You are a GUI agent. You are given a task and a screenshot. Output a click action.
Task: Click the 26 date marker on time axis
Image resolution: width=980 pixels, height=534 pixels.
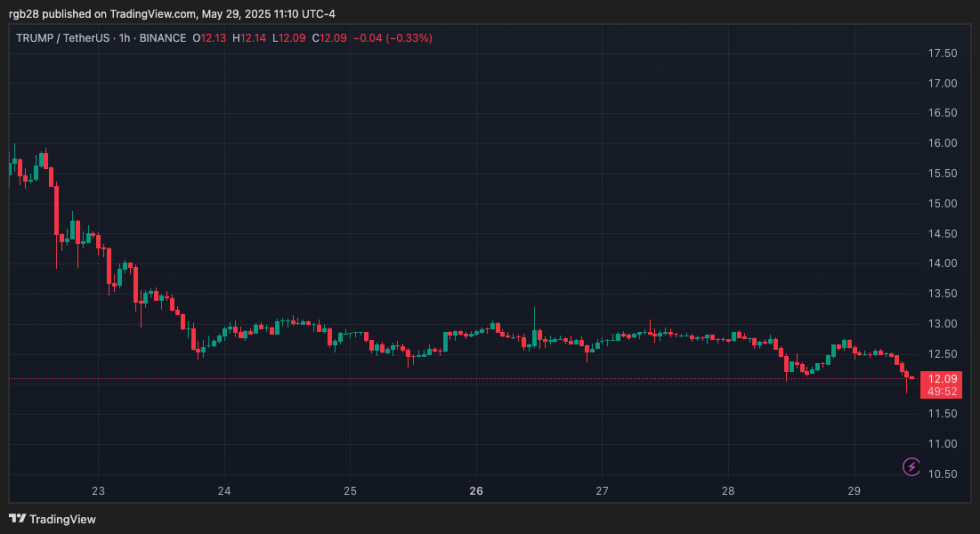pyautogui.click(x=476, y=491)
